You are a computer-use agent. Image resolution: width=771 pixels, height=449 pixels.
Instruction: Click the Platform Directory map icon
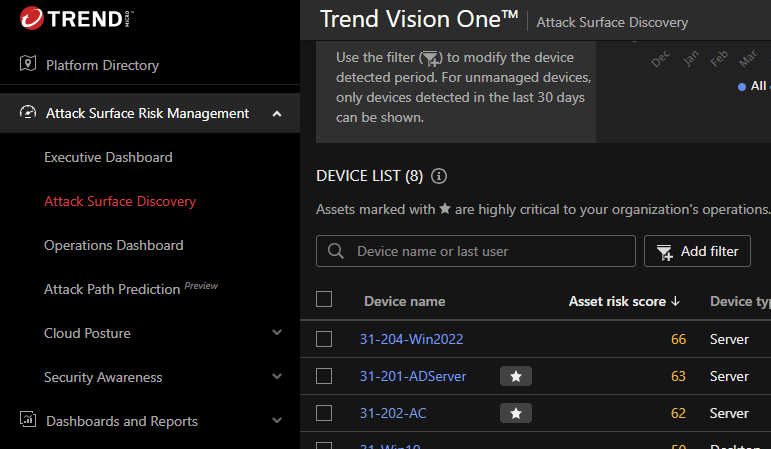tap(28, 65)
